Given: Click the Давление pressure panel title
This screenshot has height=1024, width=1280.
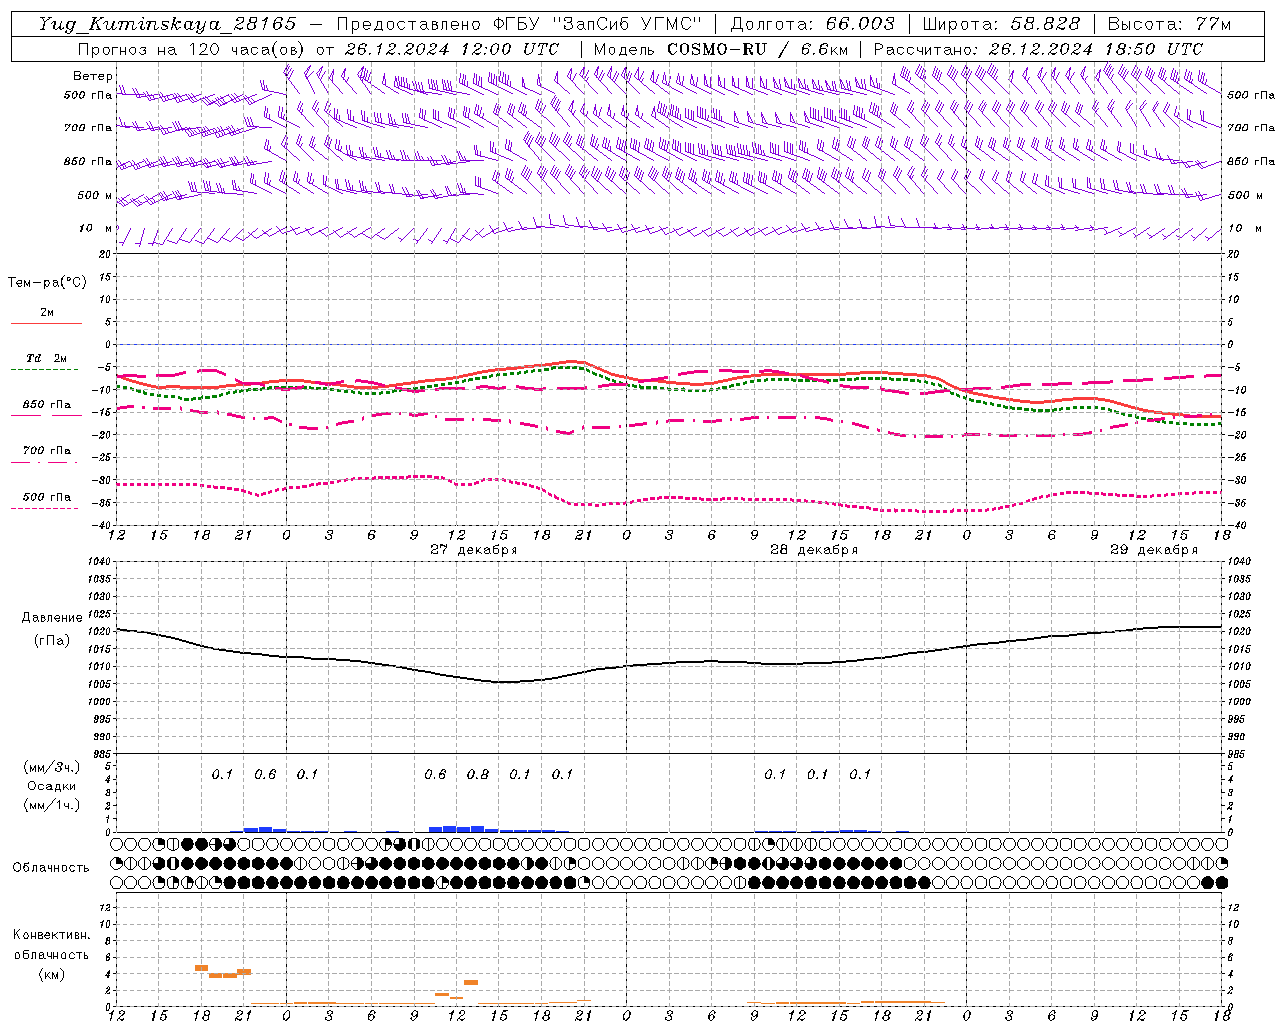Looking at the screenshot, I should [52, 618].
